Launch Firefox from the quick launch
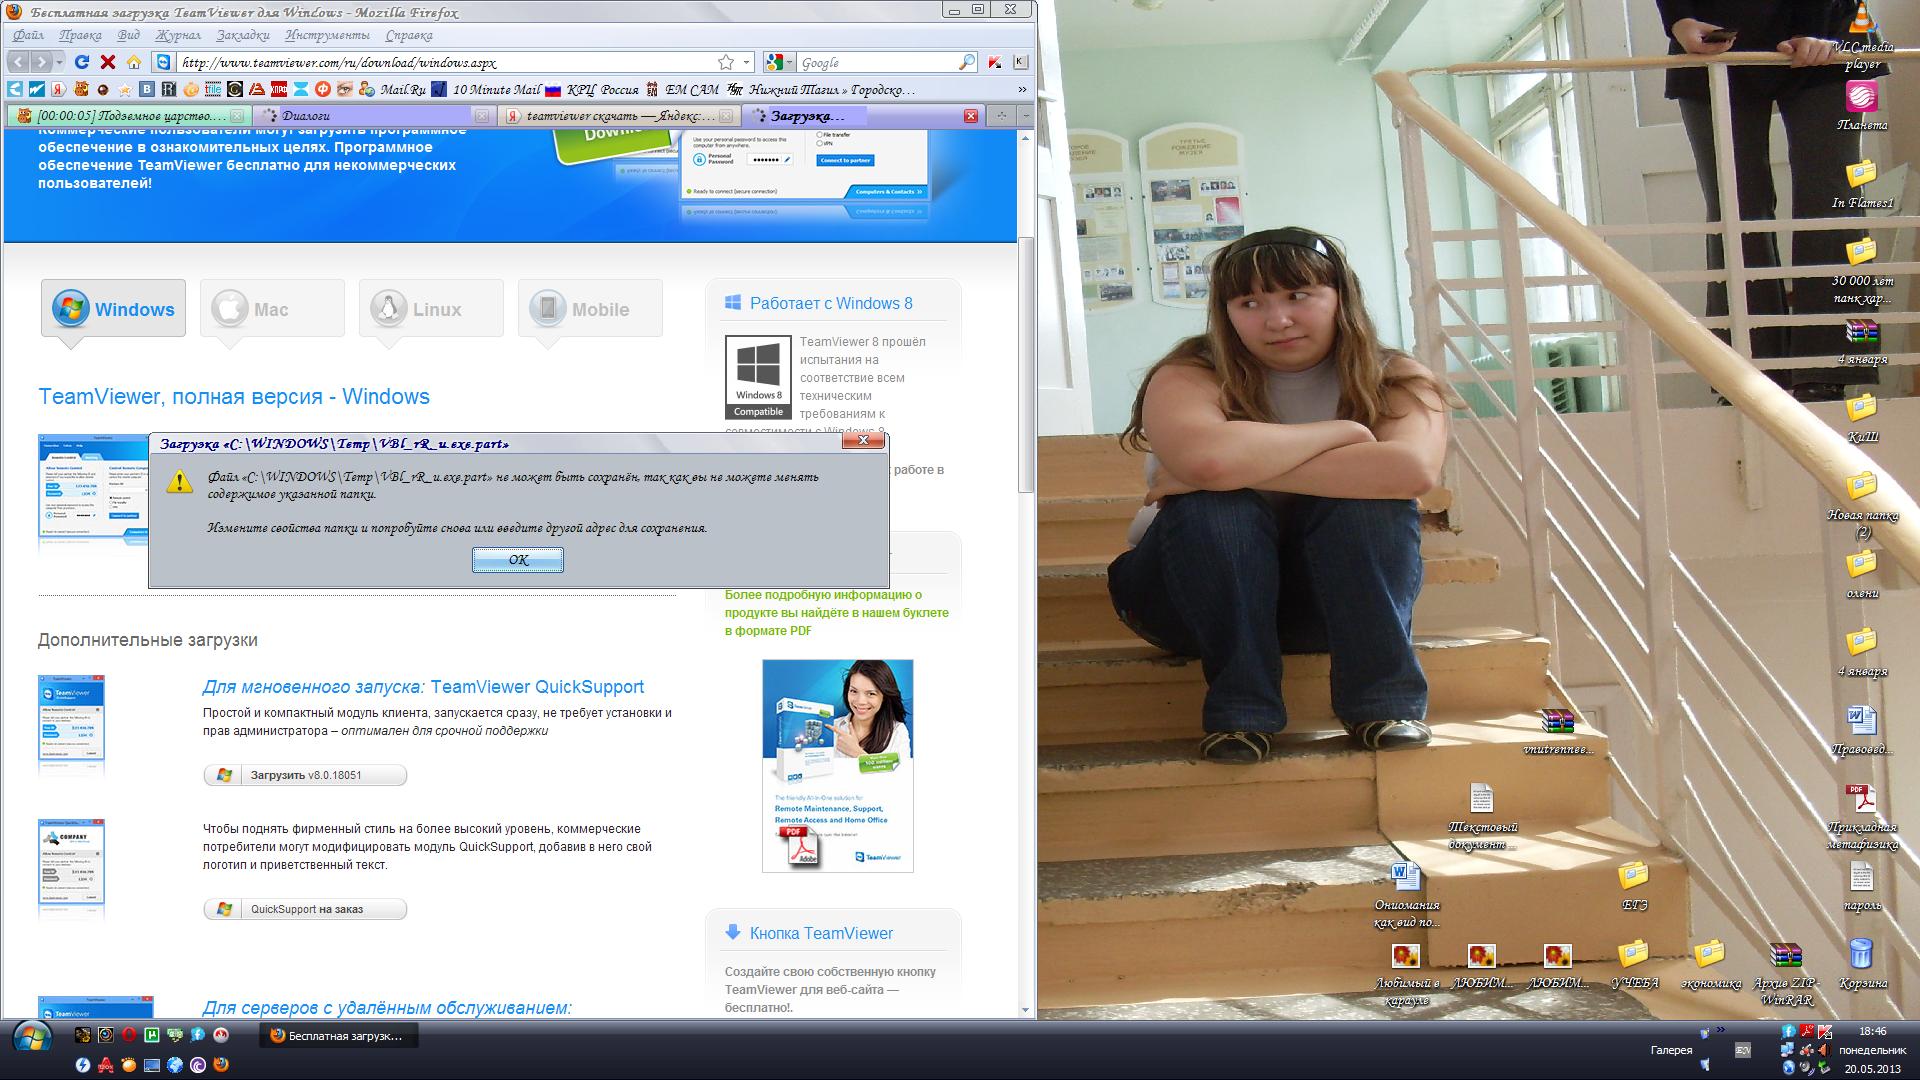1920x1080 pixels. pyautogui.click(x=221, y=1065)
